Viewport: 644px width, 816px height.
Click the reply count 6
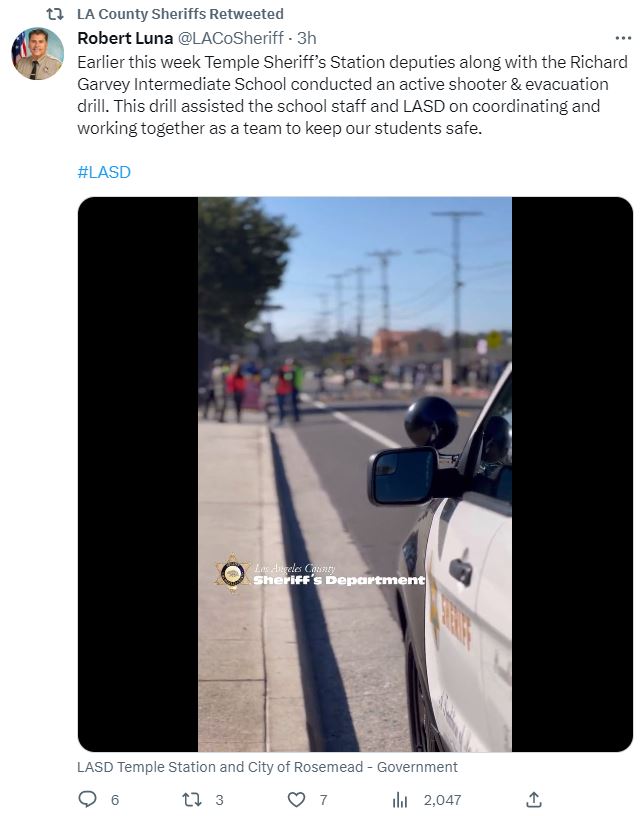[115, 800]
